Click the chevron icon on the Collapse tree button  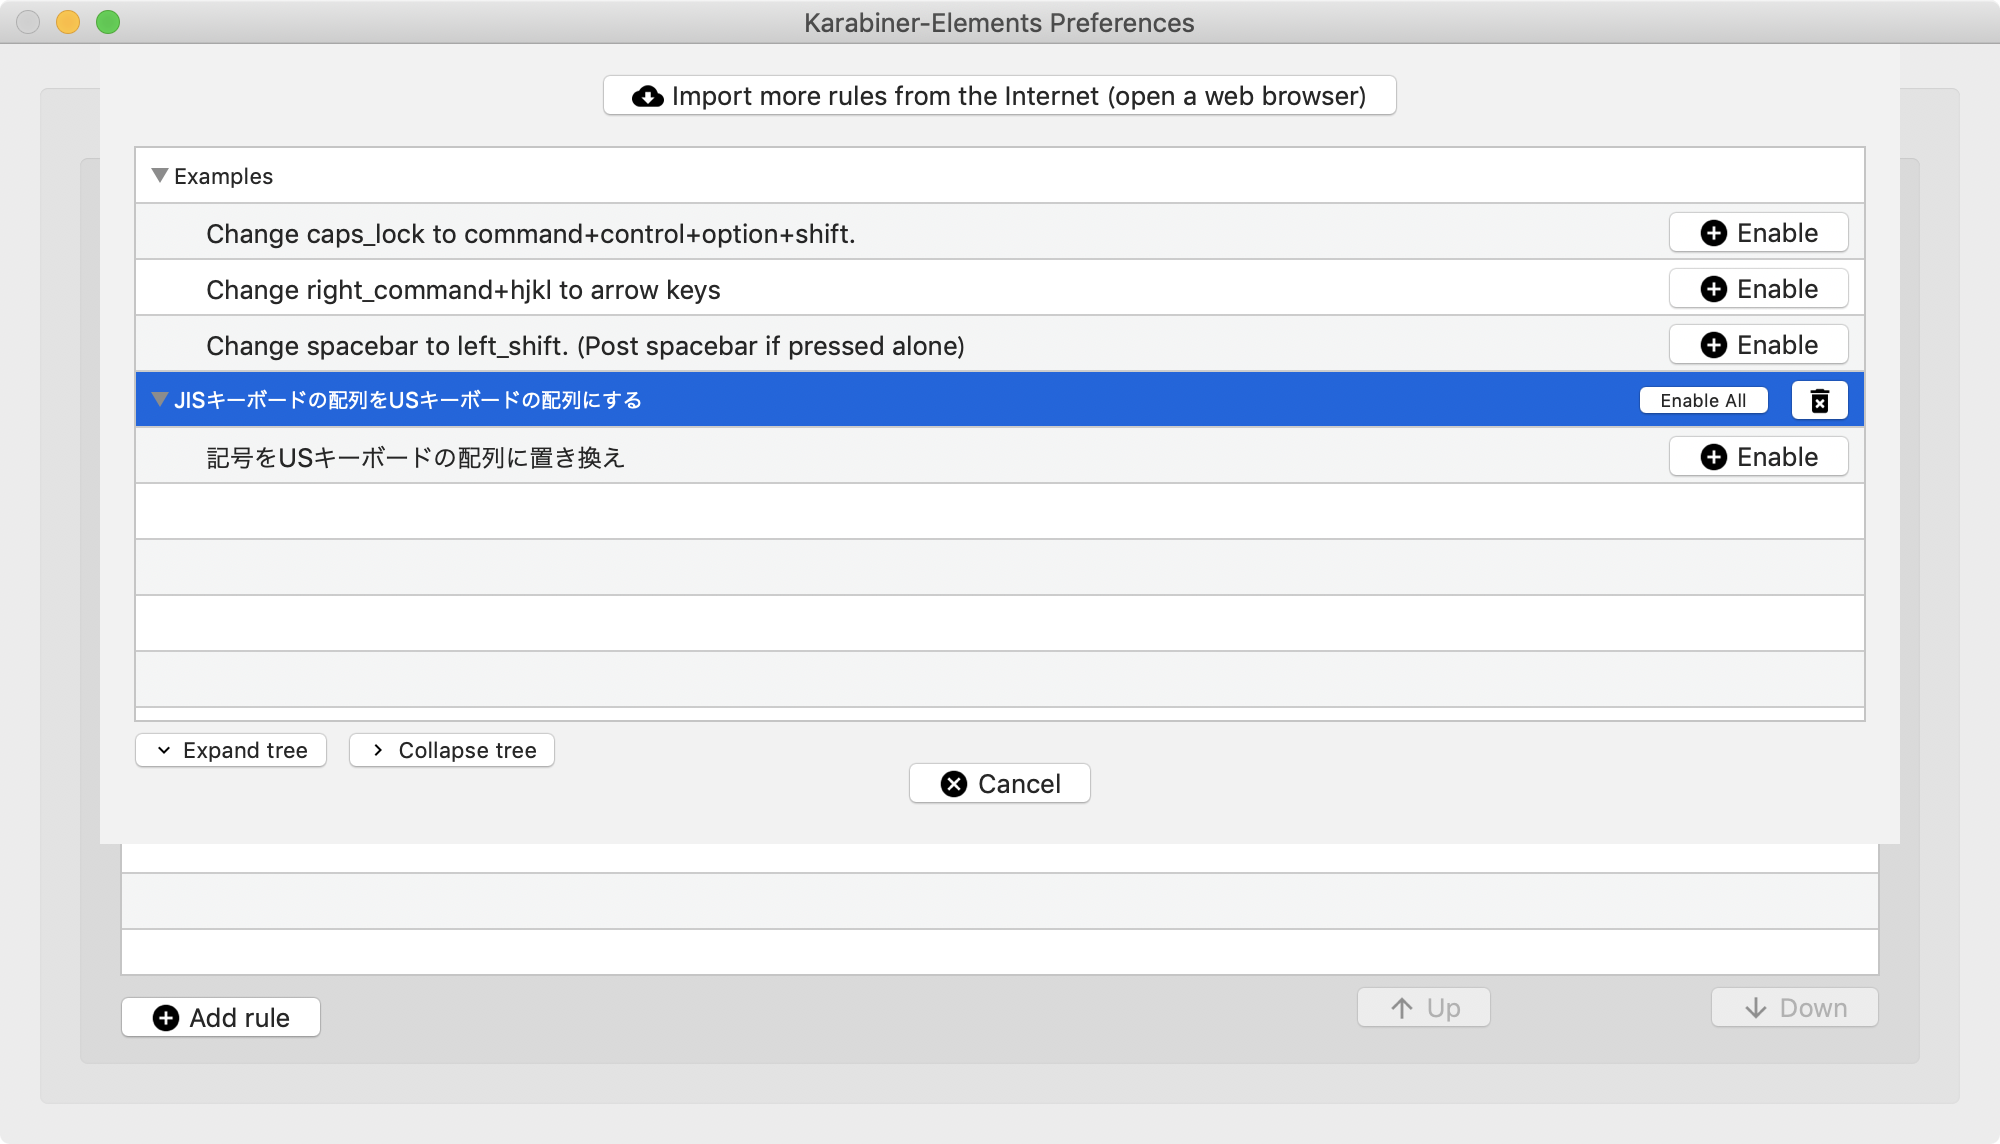pyautogui.click(x=377, y=750)
